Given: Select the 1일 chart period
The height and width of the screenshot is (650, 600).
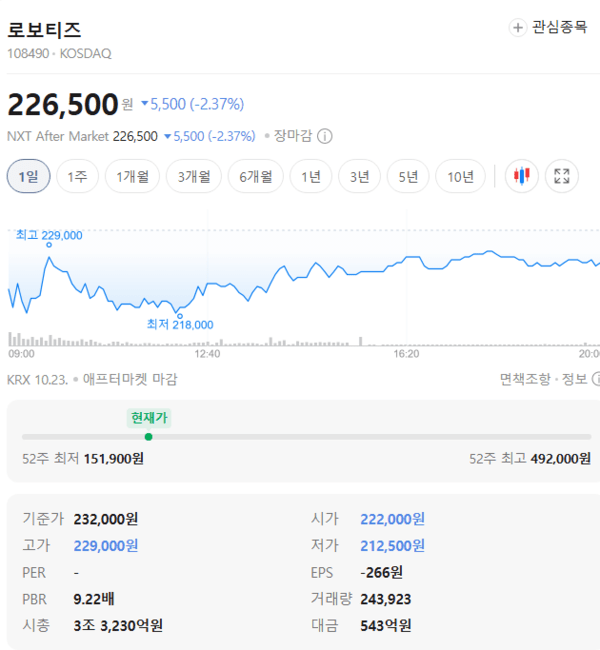Looking at the screenshot, I should click(x=29, y=176).
